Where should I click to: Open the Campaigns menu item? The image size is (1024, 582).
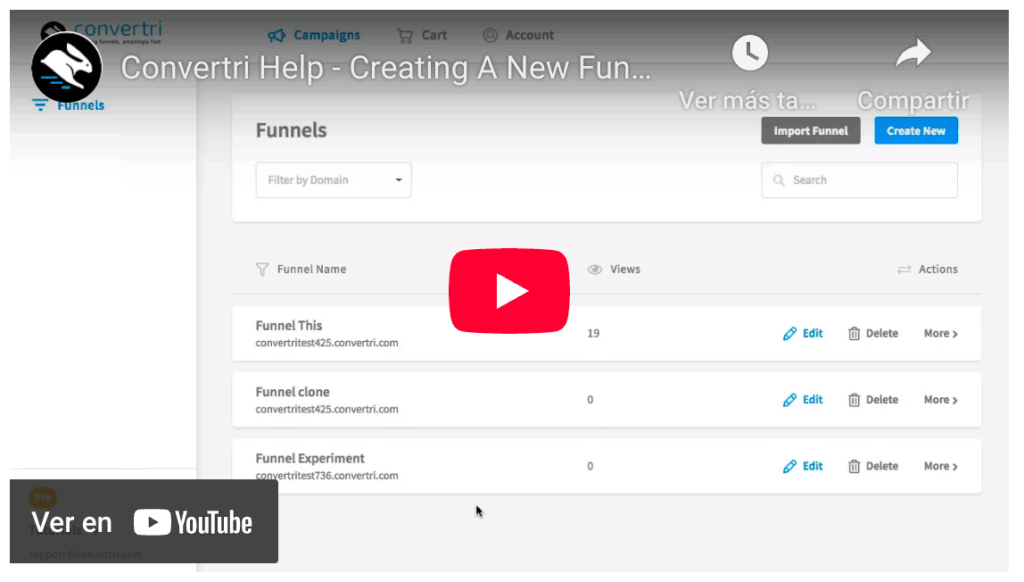pos(314,35)
